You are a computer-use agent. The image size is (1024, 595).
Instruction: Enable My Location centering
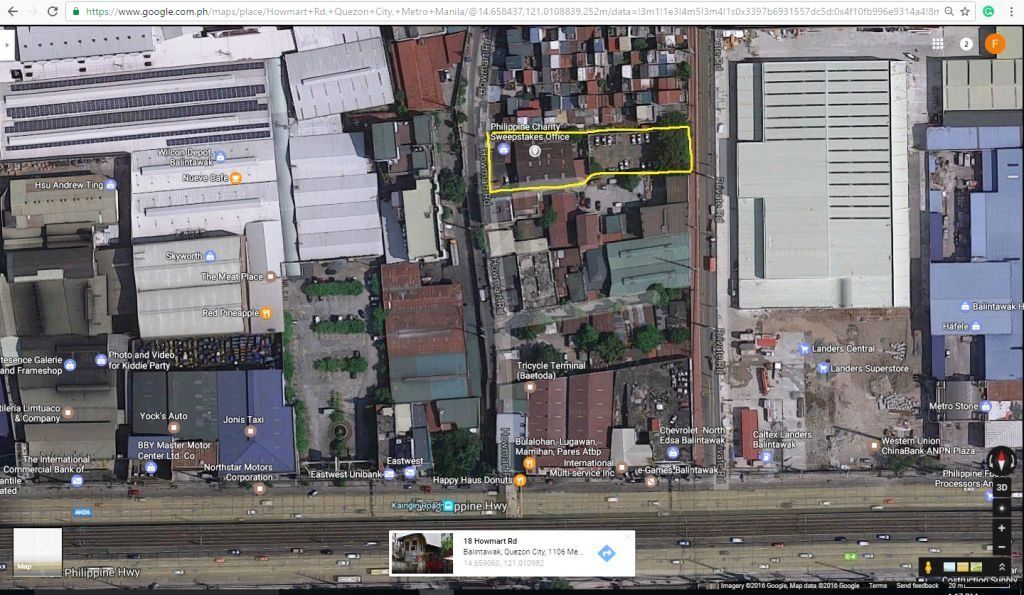1002,509
